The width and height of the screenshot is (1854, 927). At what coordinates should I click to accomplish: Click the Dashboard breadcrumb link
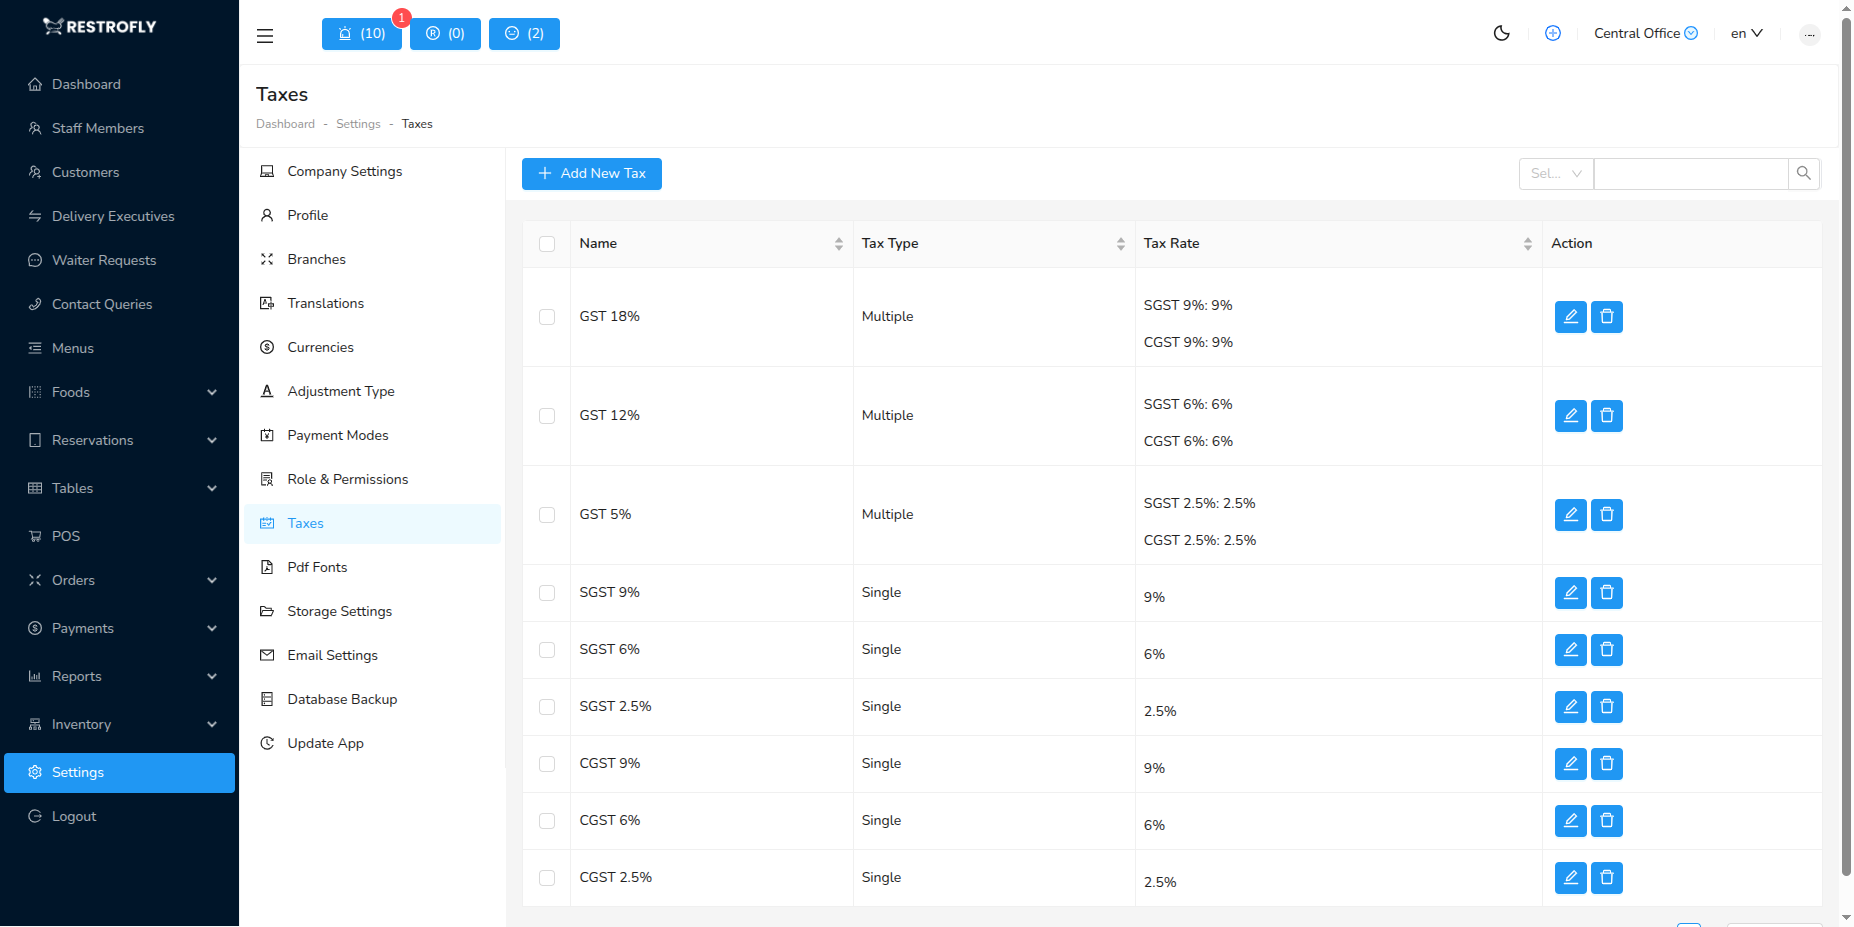coord(285,123)
